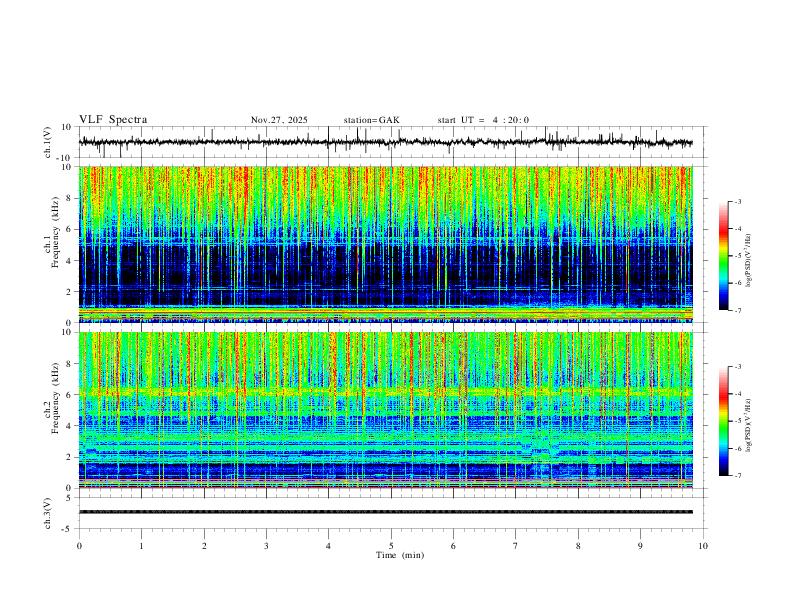Screen dimensions: 792x612
Task: Click the time axis tick label 3
Action: pos(266,546)
